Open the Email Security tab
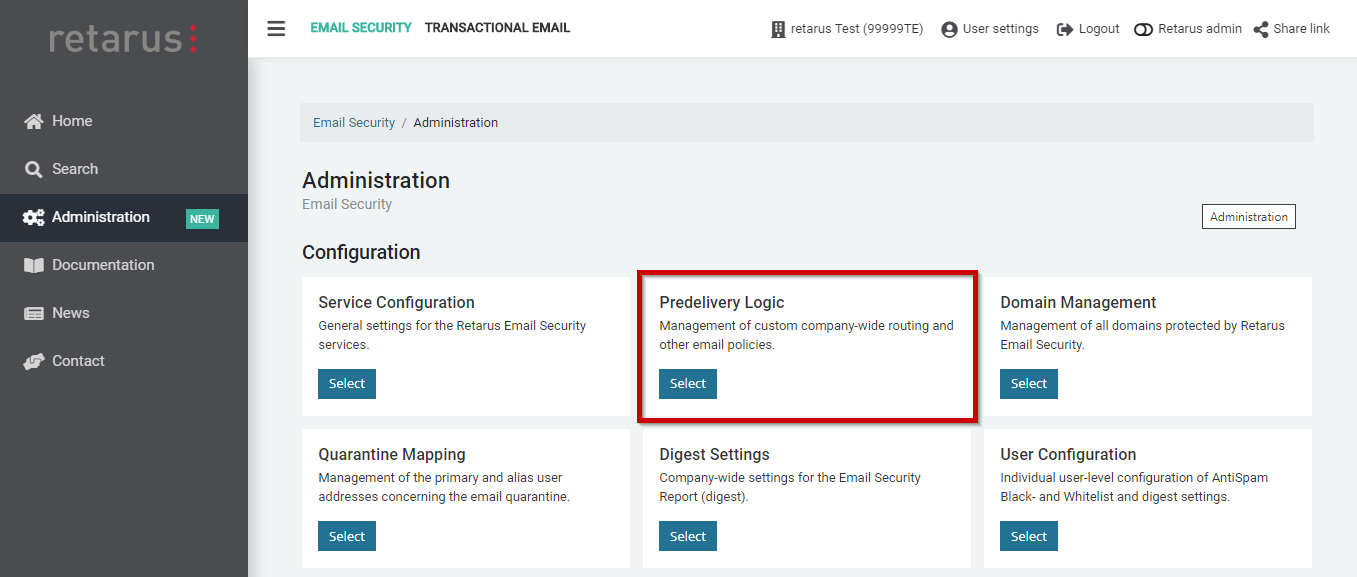The width and height of the screenshot is (1357, 577). [x=360, y=28]
